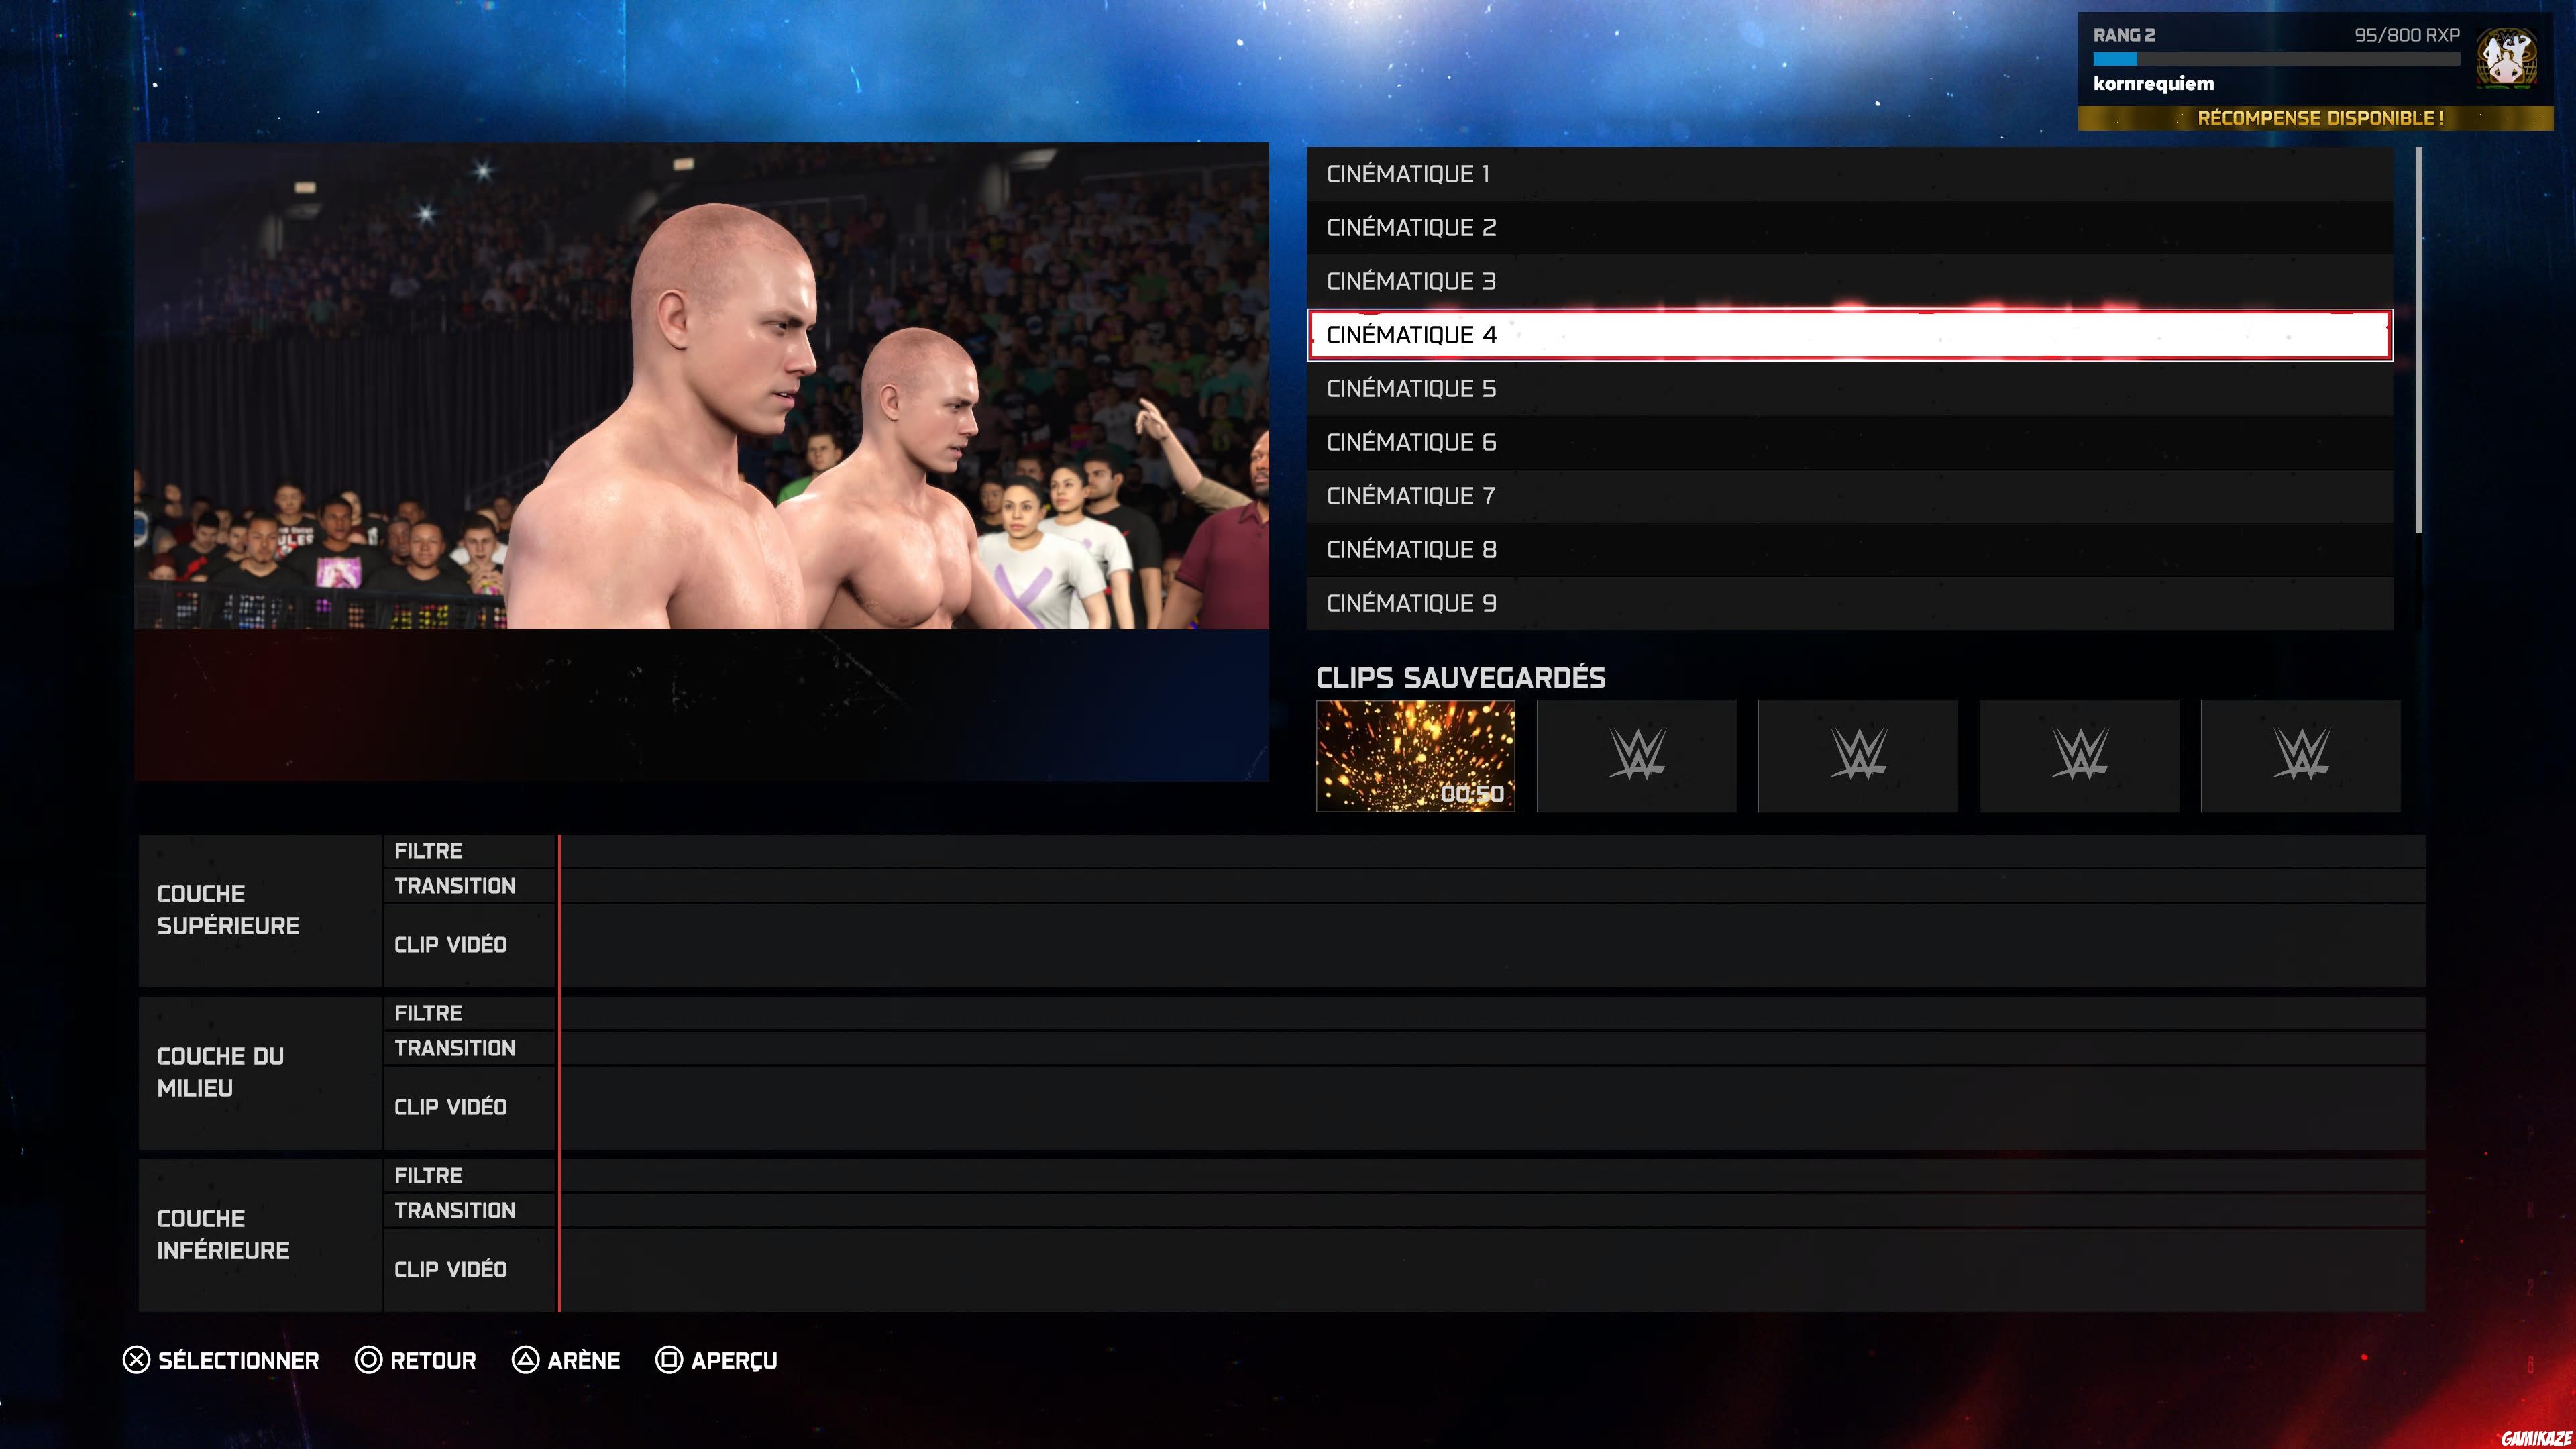Screen dimensions: 2576x1449
Task: Click the second WWE logo clip slot
Action: pos(1636,756)
